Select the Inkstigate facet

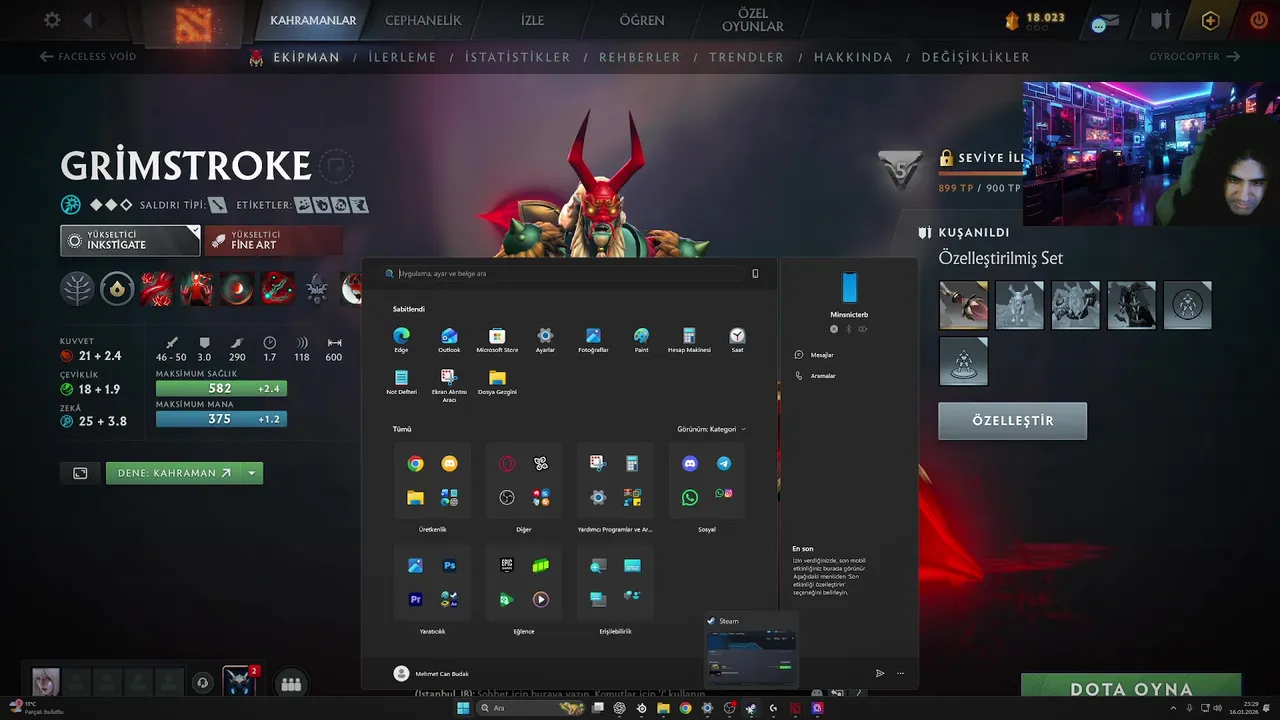click(130, 240)
